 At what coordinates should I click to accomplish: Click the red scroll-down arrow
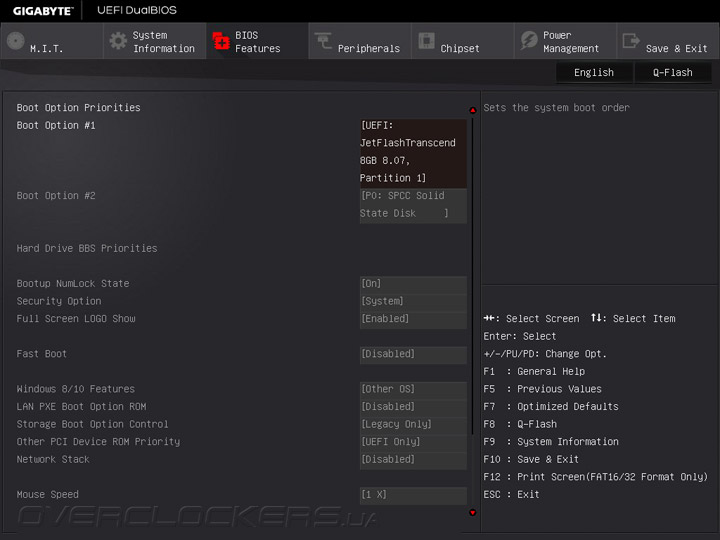tap(472, 512)
